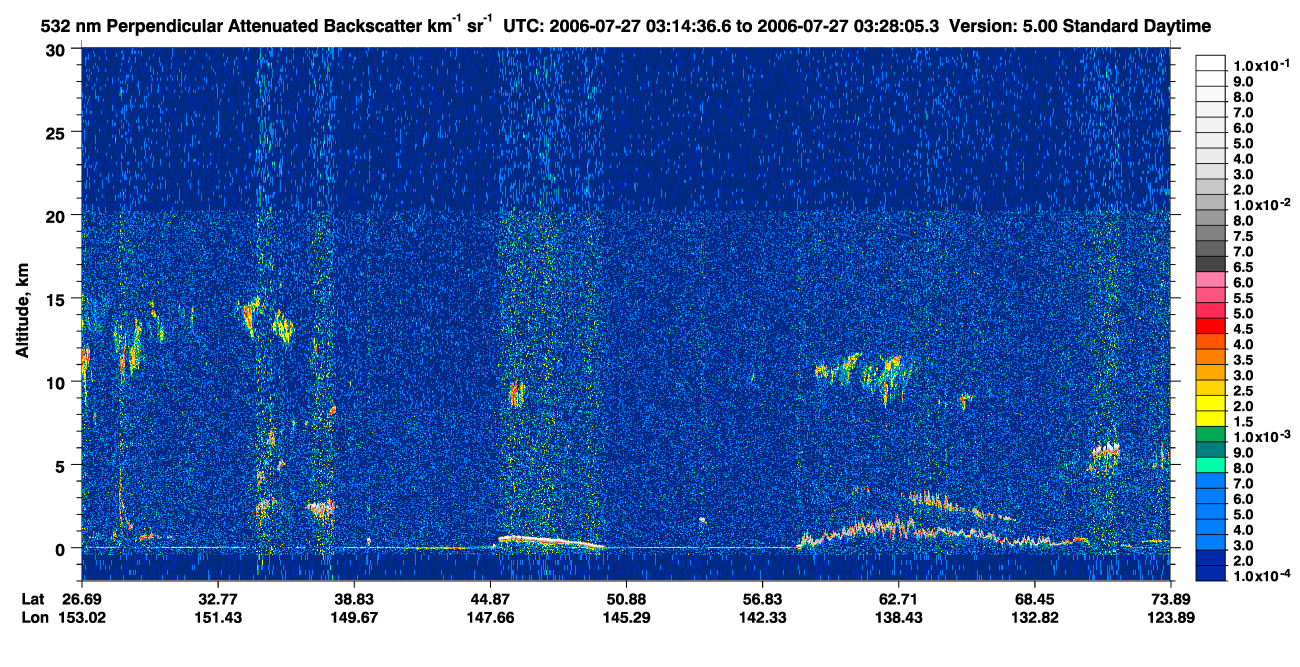Click the dark gray swatch beside 6.5 label
Image resolution: width=1300 pixels, height=667 pixels.
(1210, 266)
